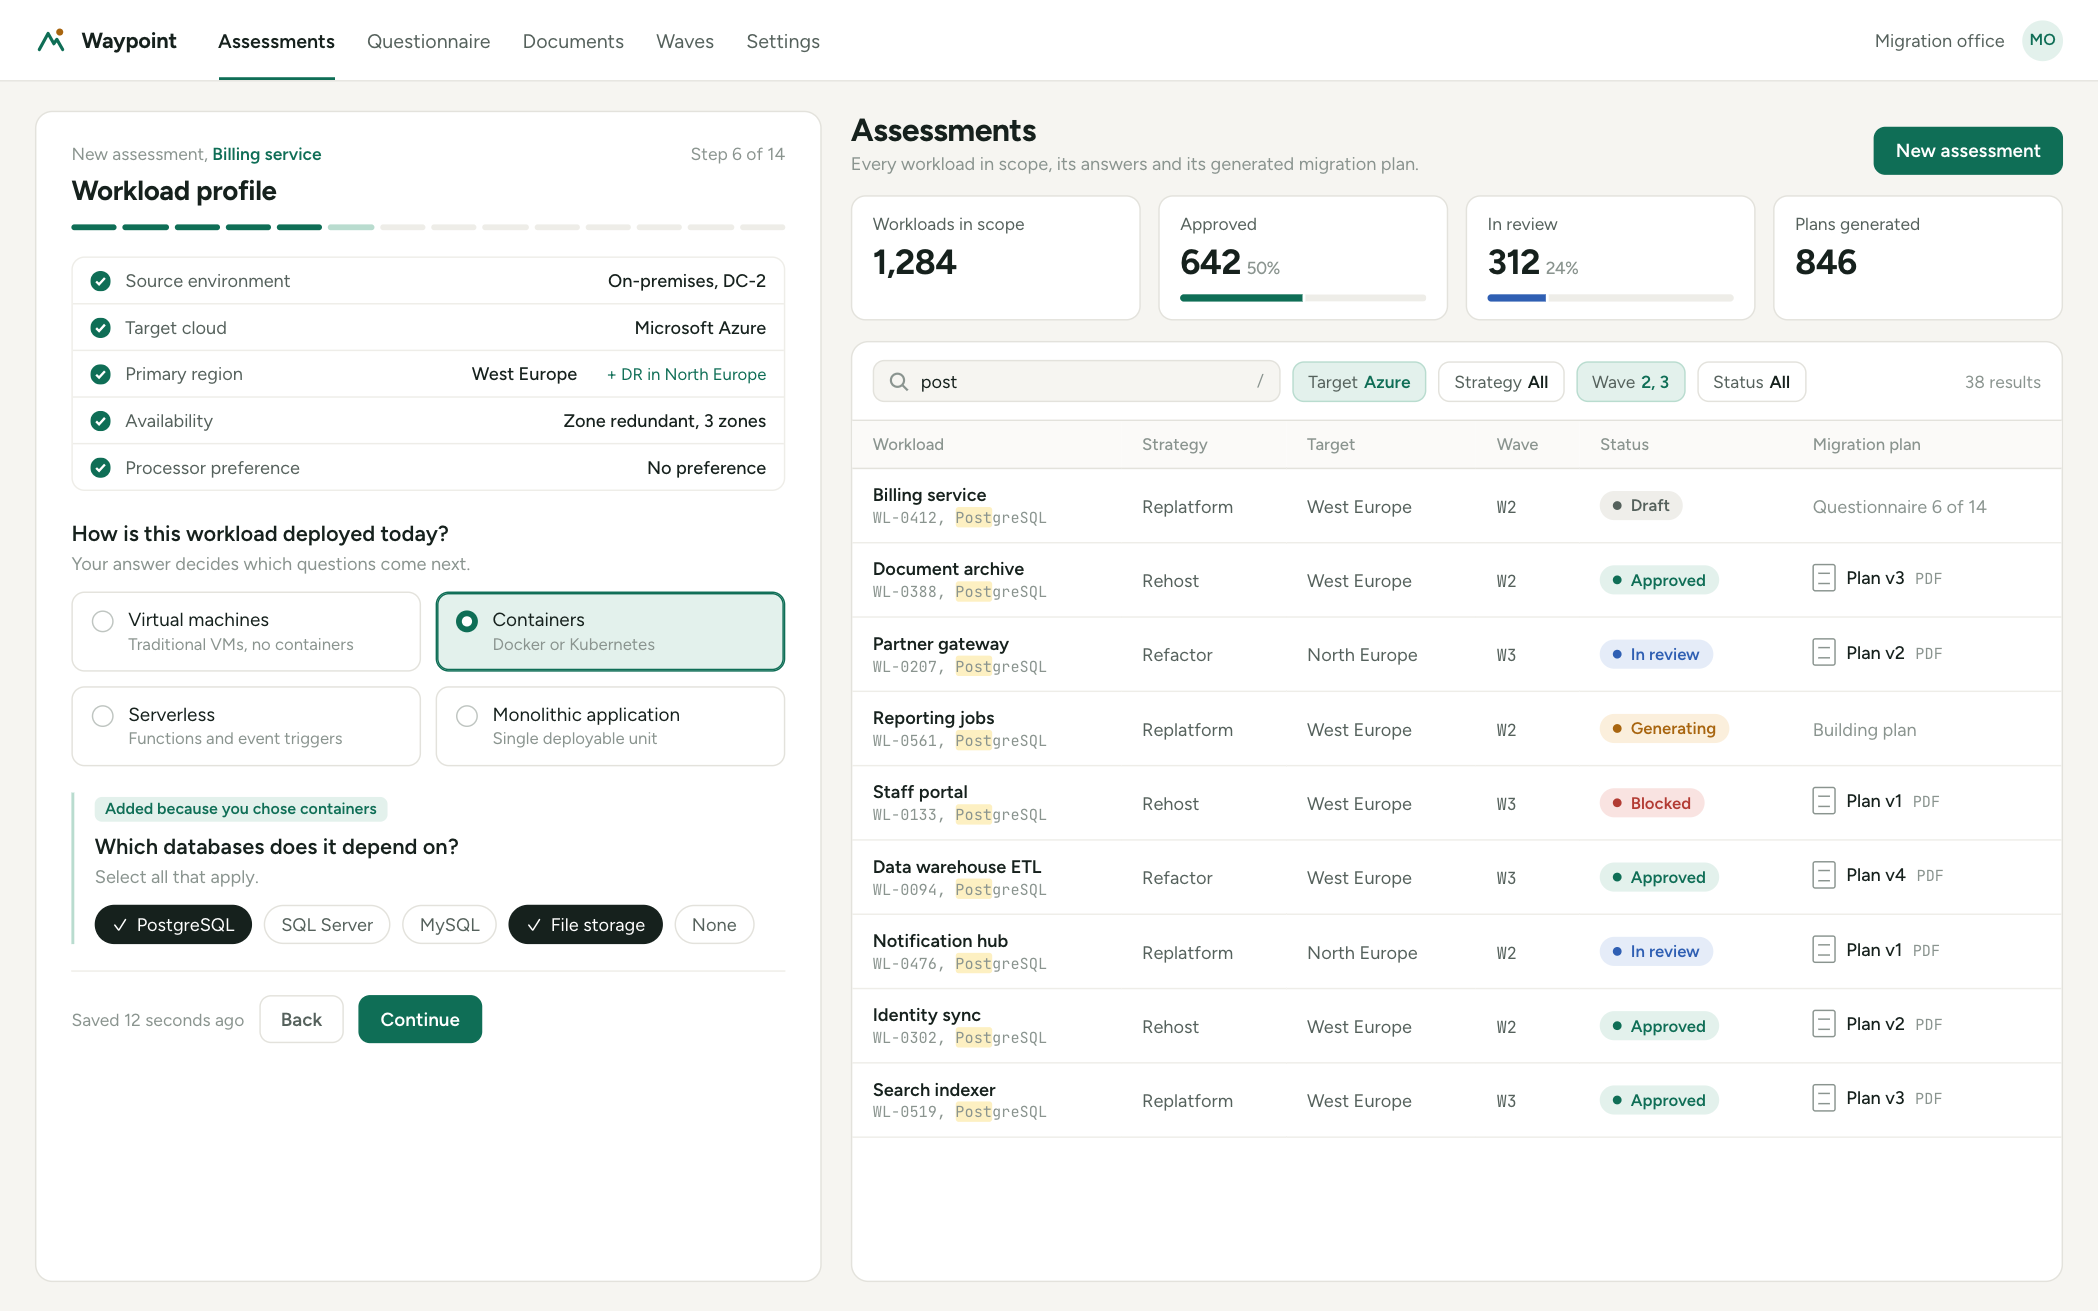Open the MO user avatar
The image size is (2098, 1311).
(2041, 40)
